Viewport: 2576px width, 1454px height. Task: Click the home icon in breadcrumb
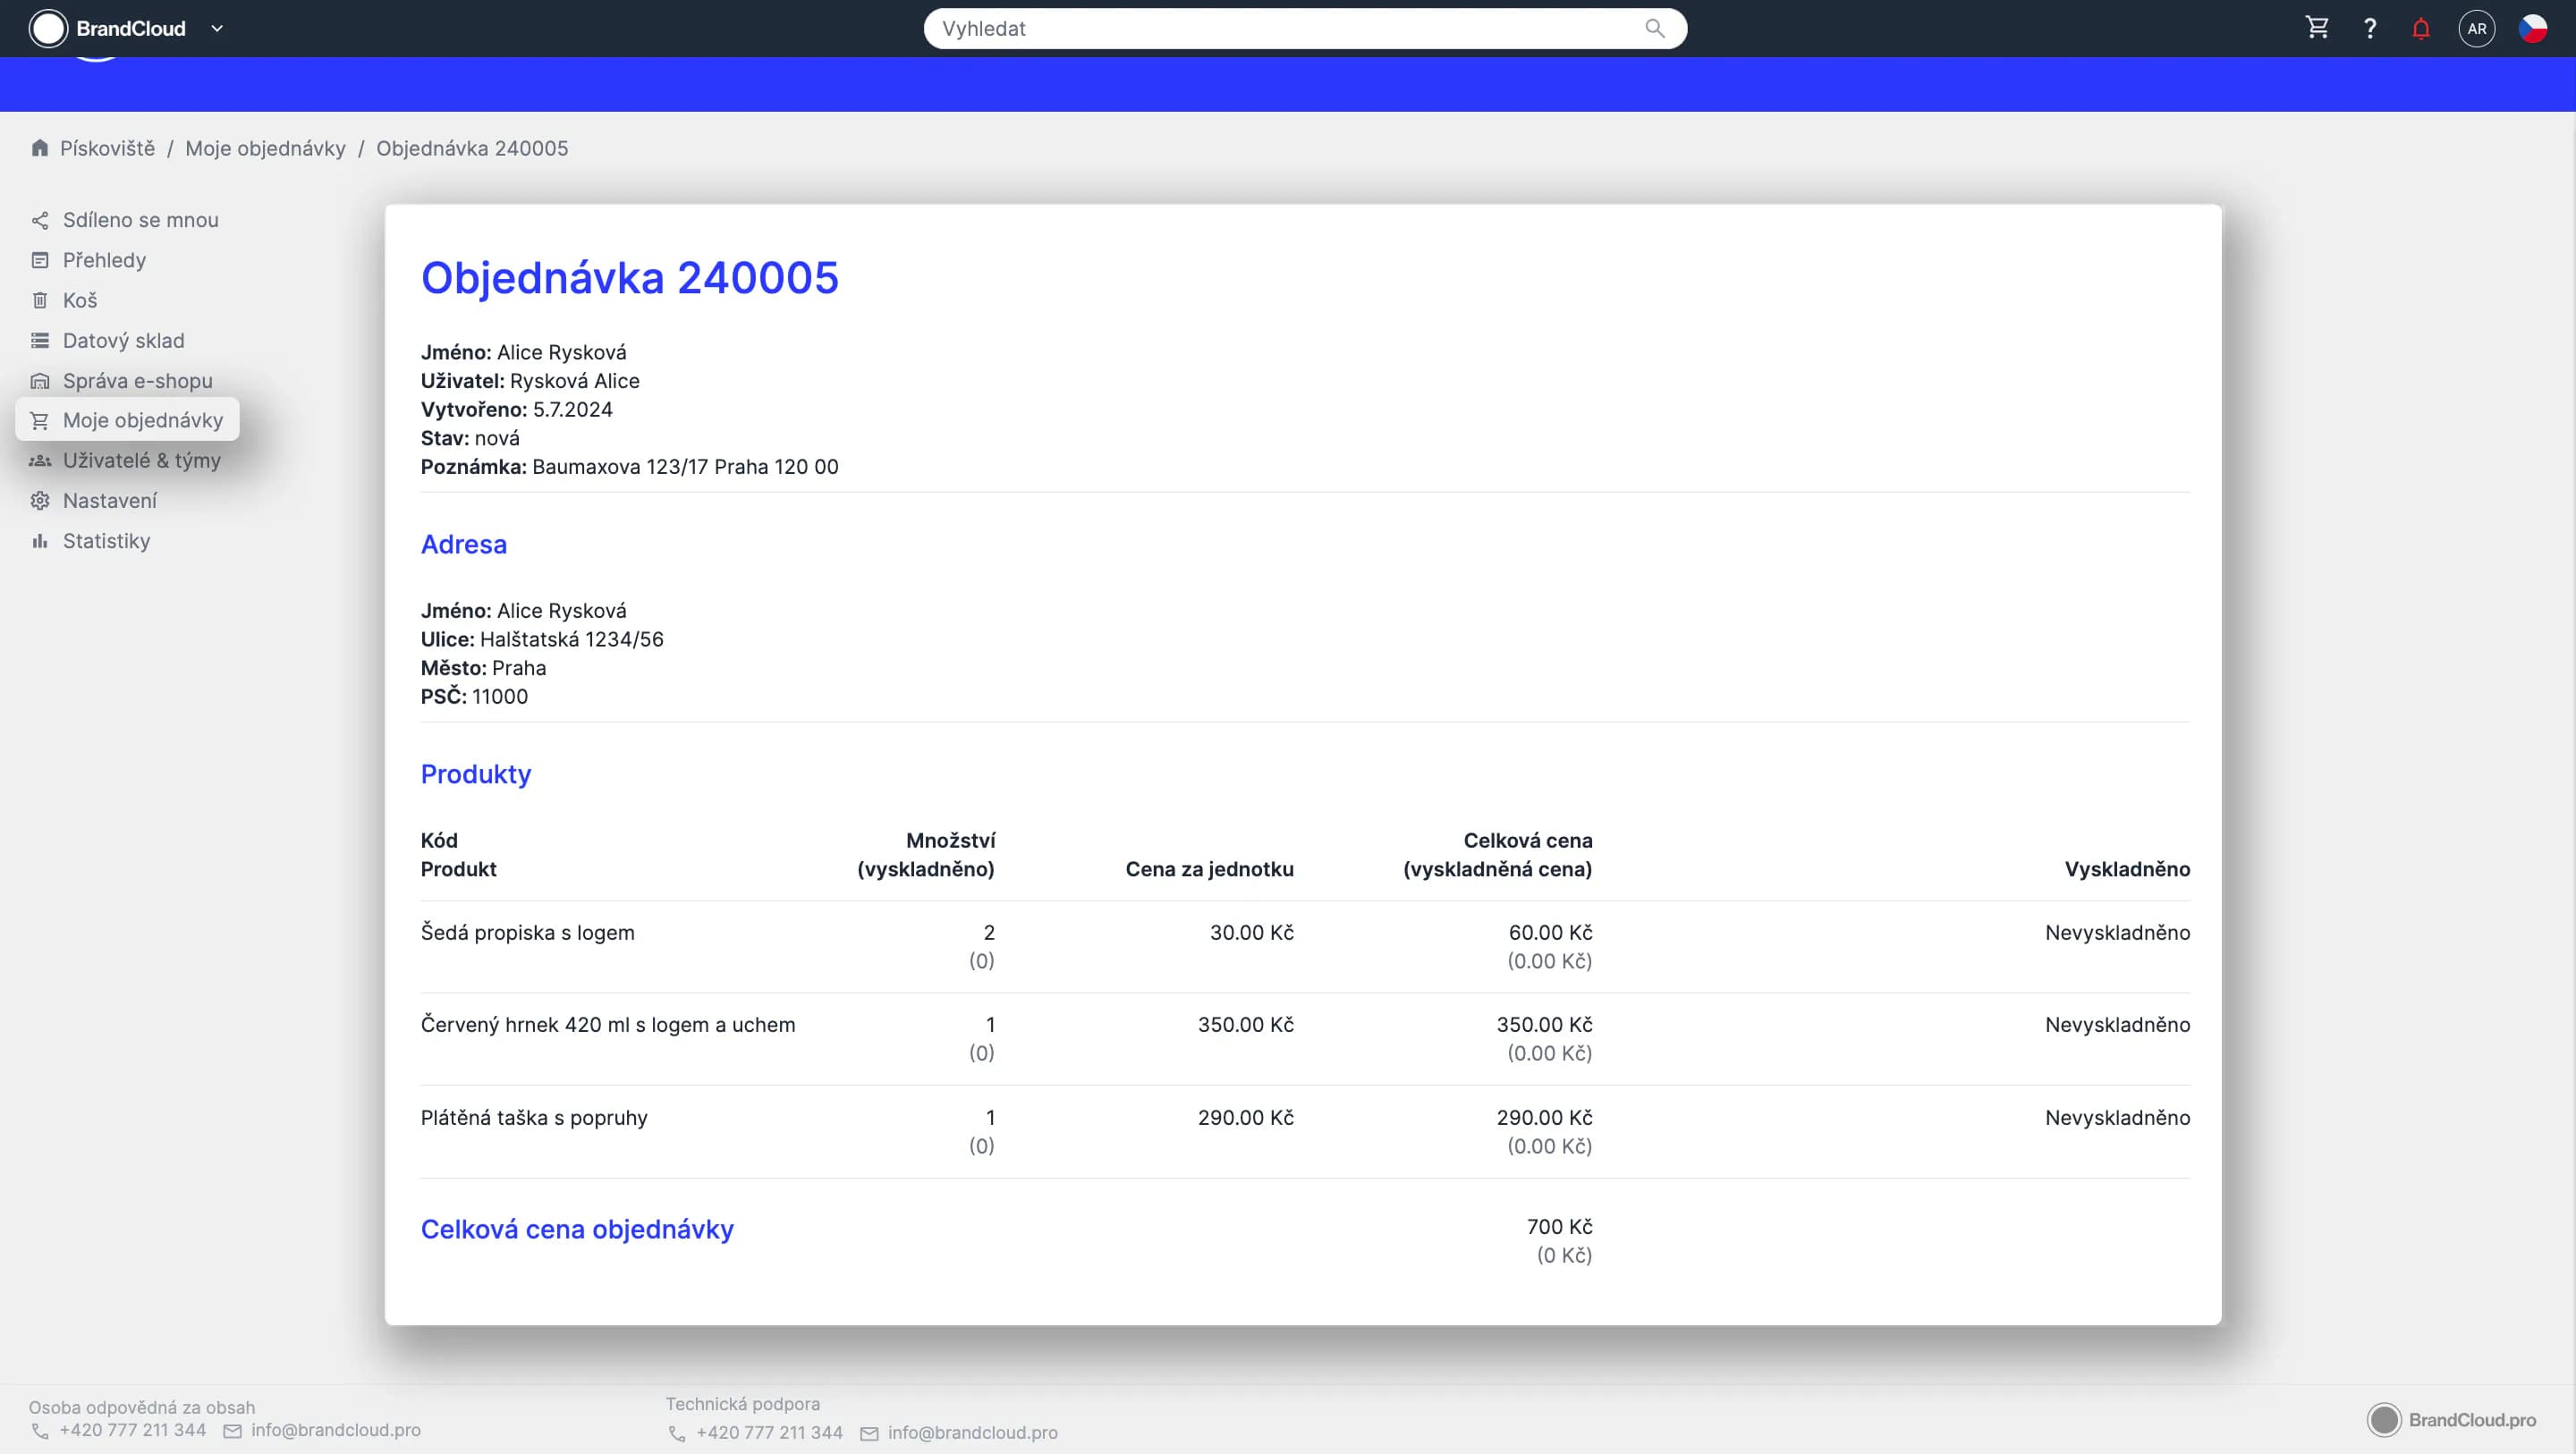[x=40, y=148]
